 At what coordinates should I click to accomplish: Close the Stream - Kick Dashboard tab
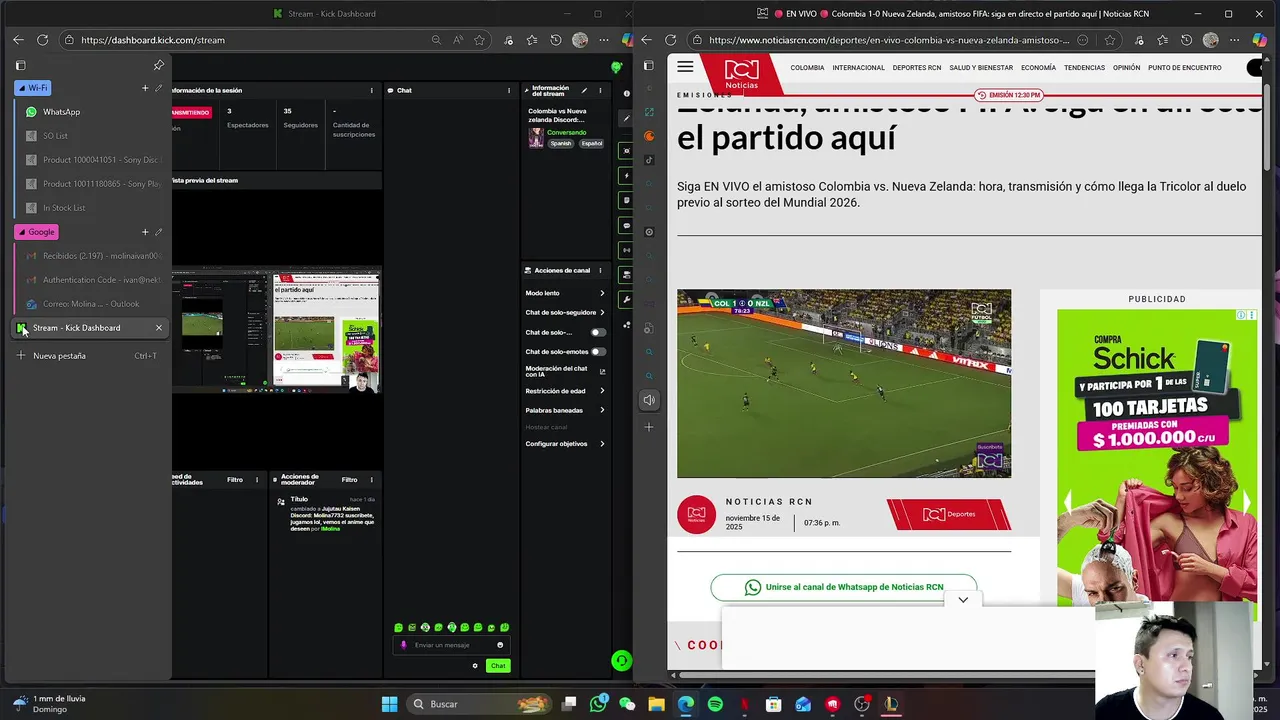pyautogui.click(x=158, y=328)
